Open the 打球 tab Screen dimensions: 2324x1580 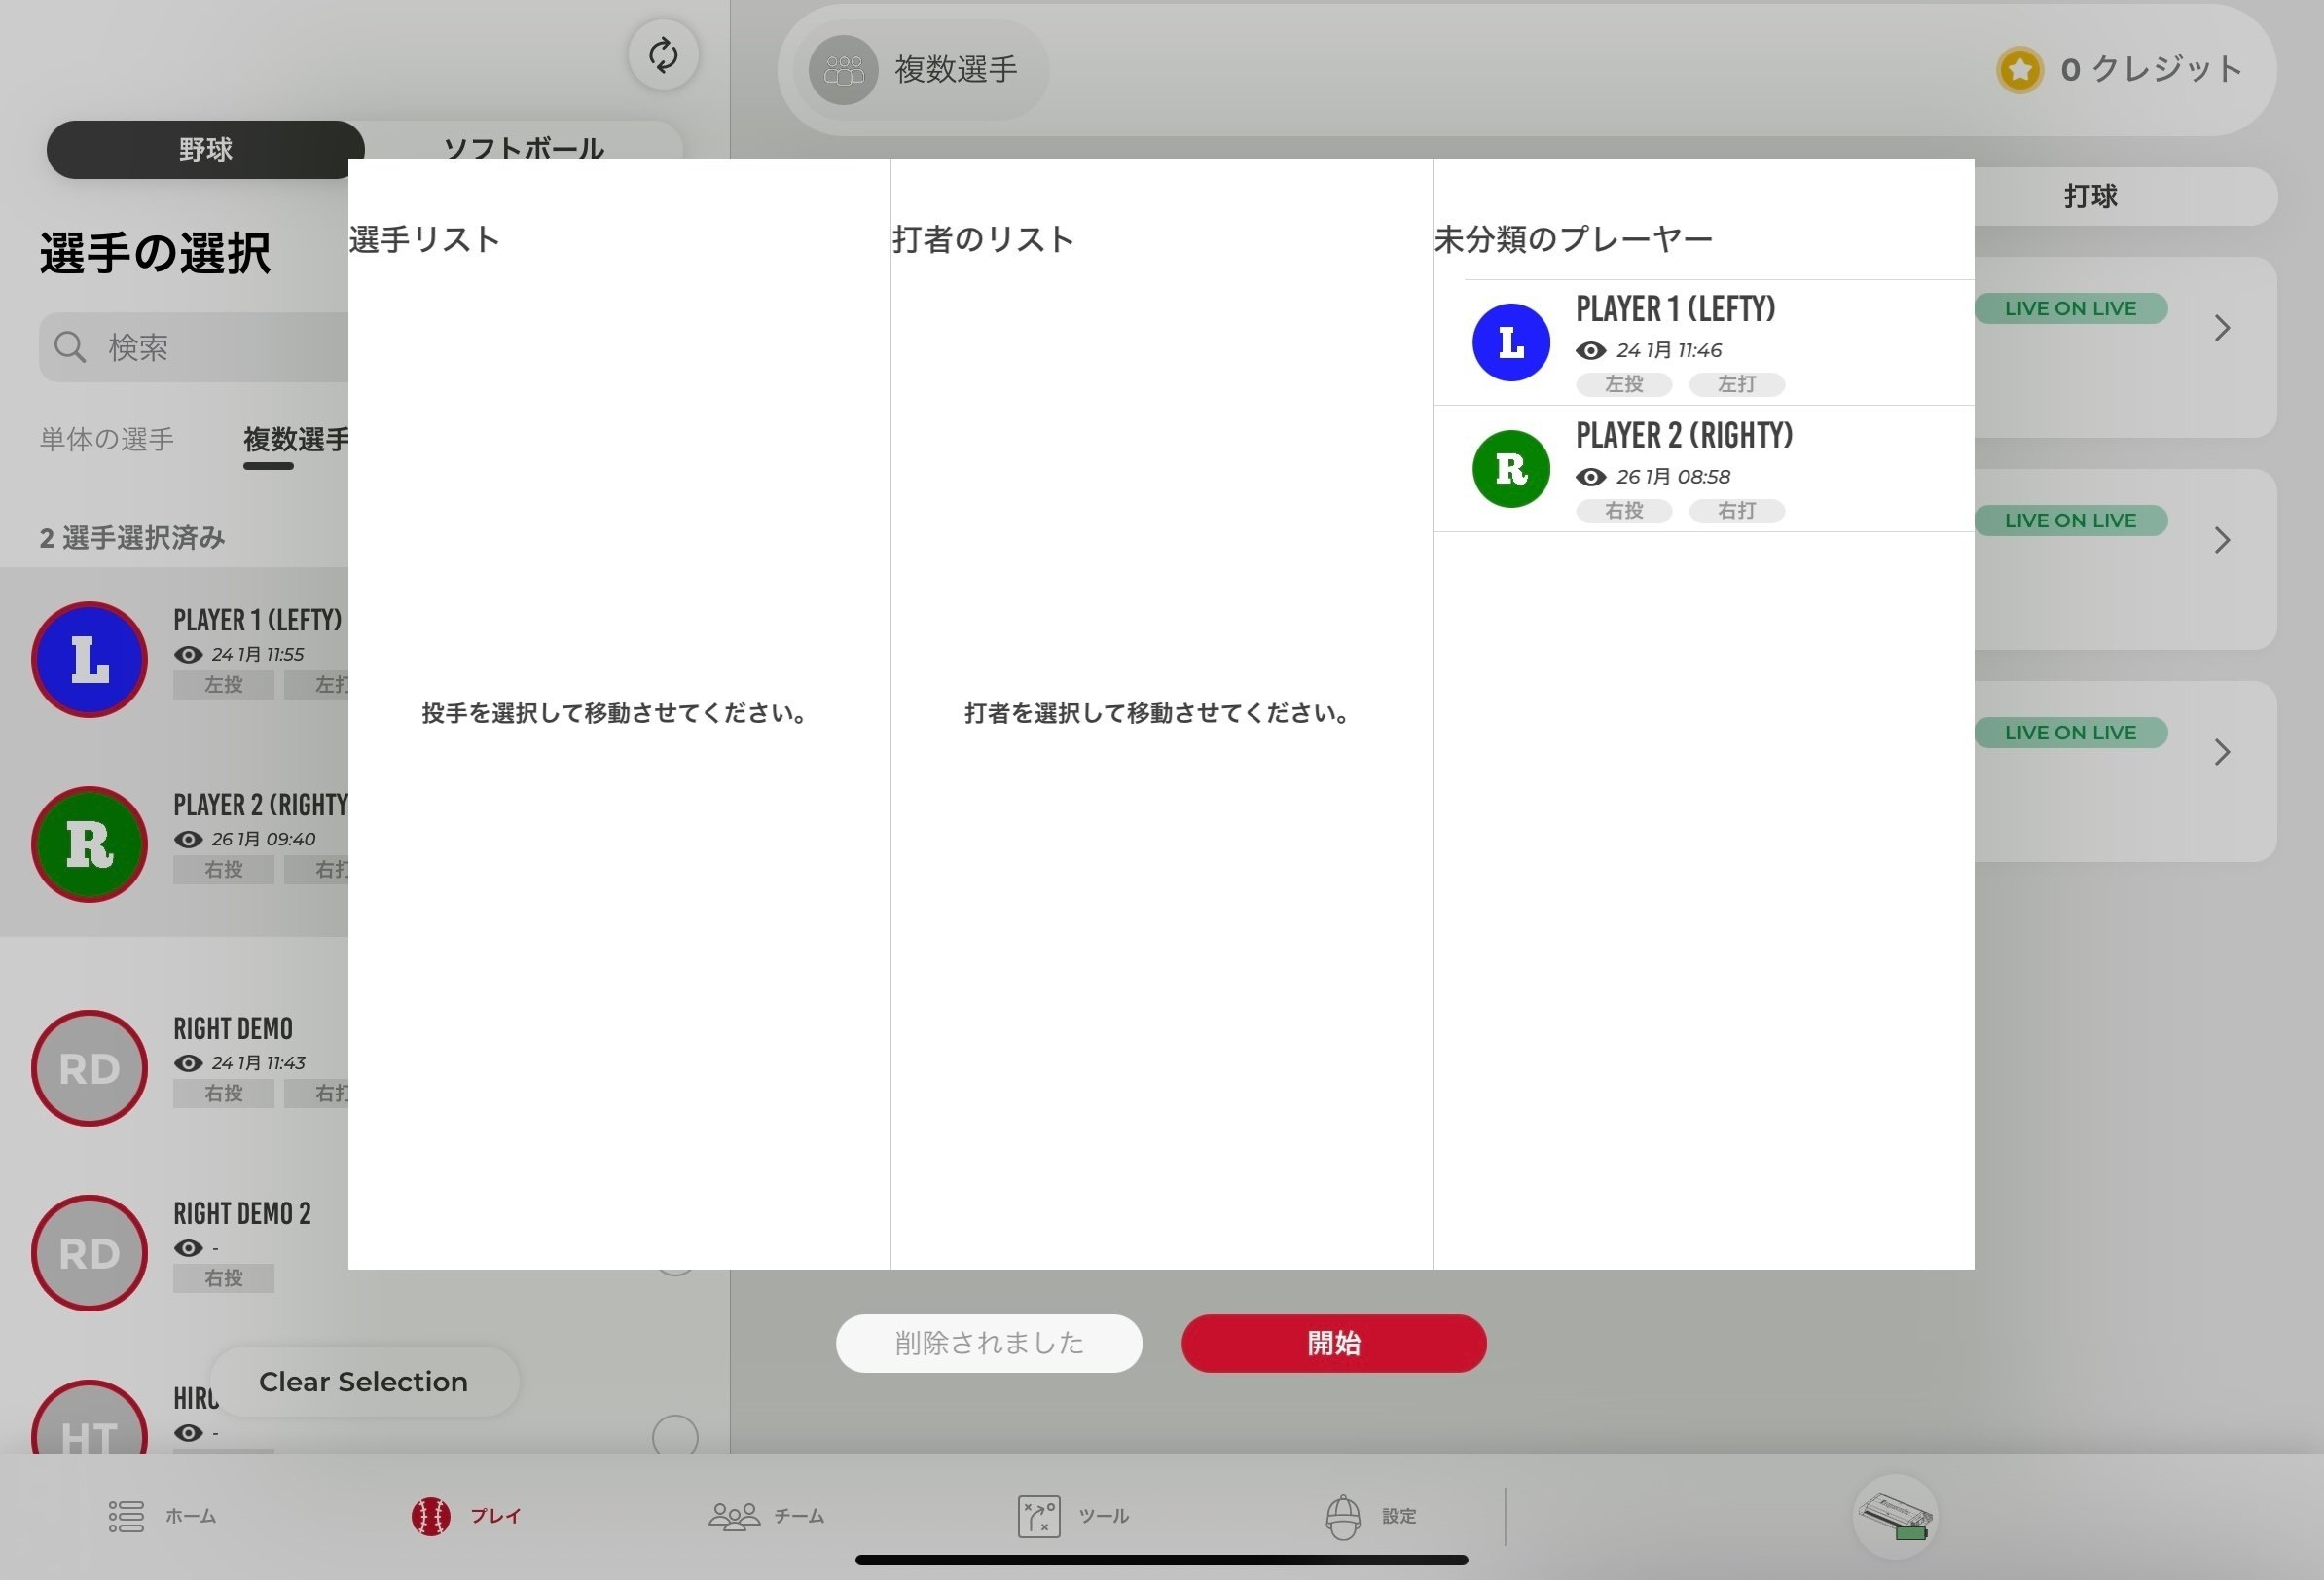coord(2090,196)
